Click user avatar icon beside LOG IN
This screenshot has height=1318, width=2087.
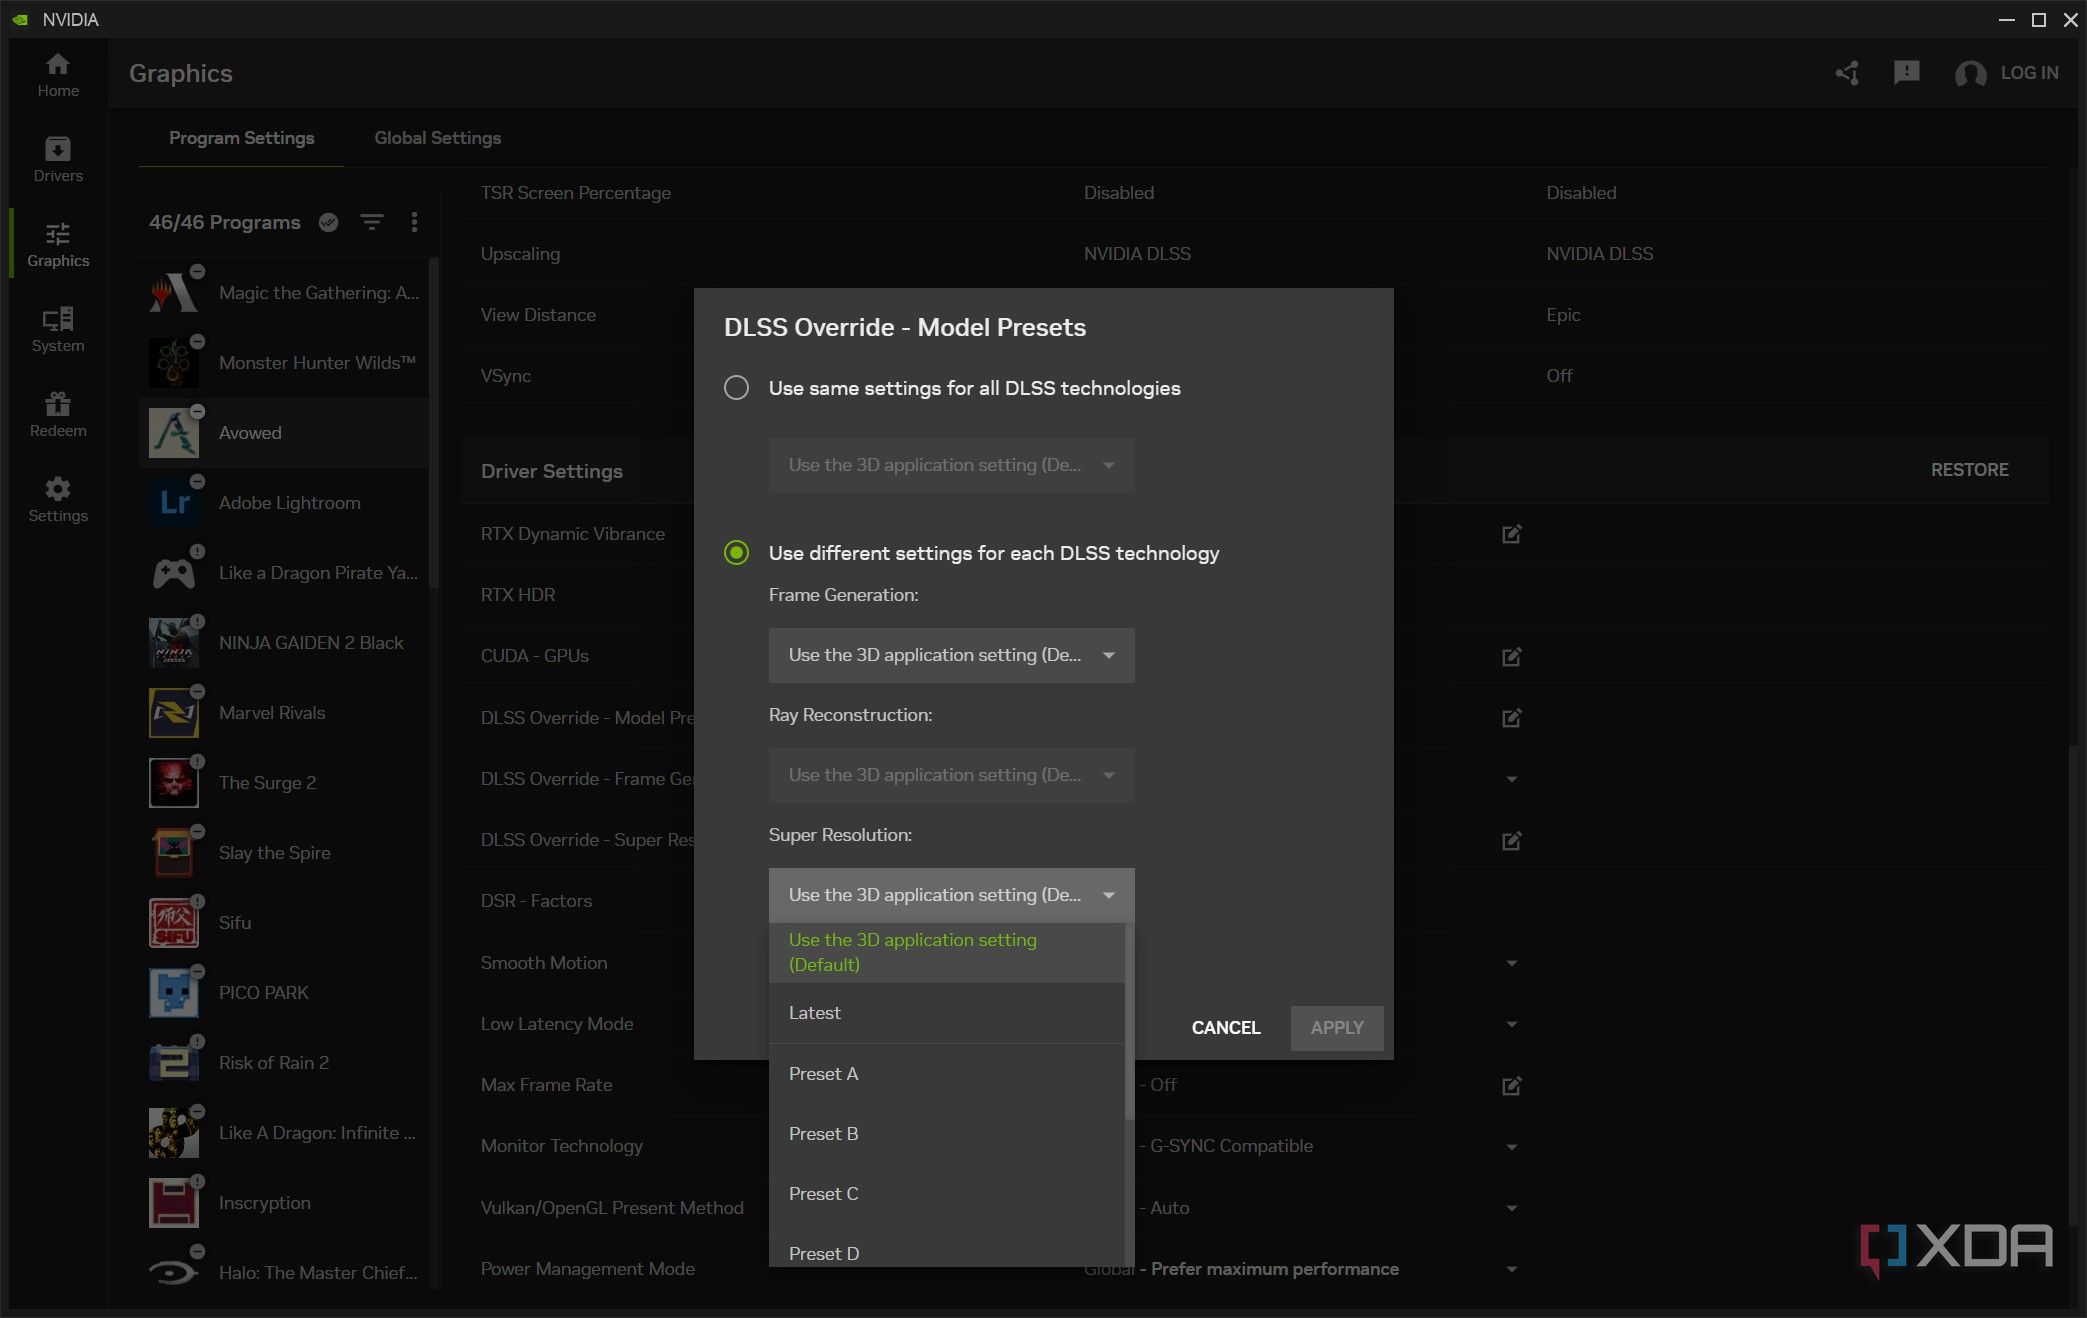click(1970, 74)
